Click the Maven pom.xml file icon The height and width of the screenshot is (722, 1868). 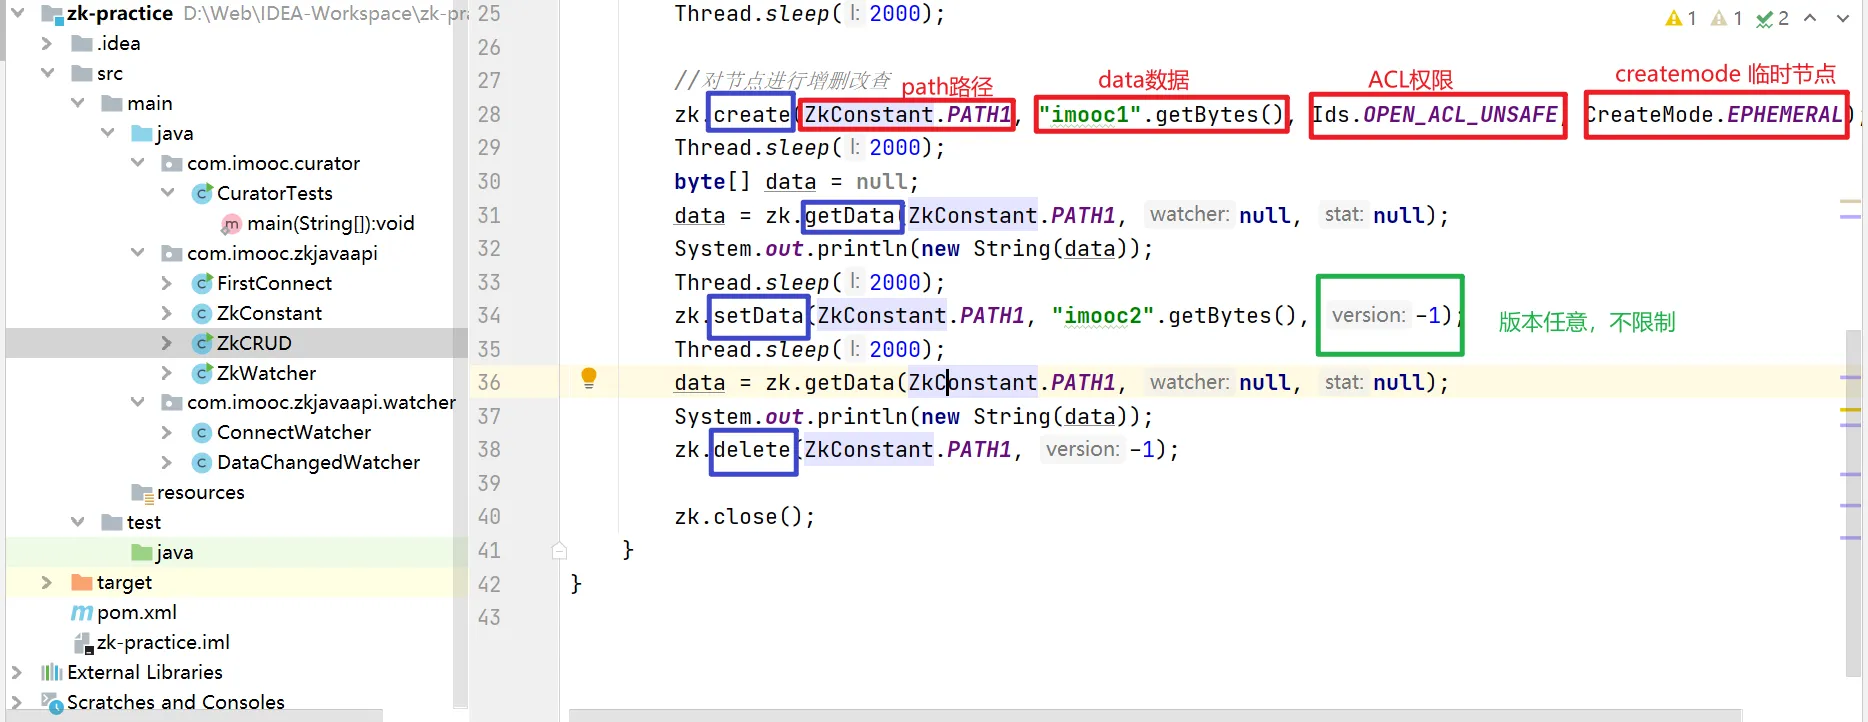click(x=82, y=613)
